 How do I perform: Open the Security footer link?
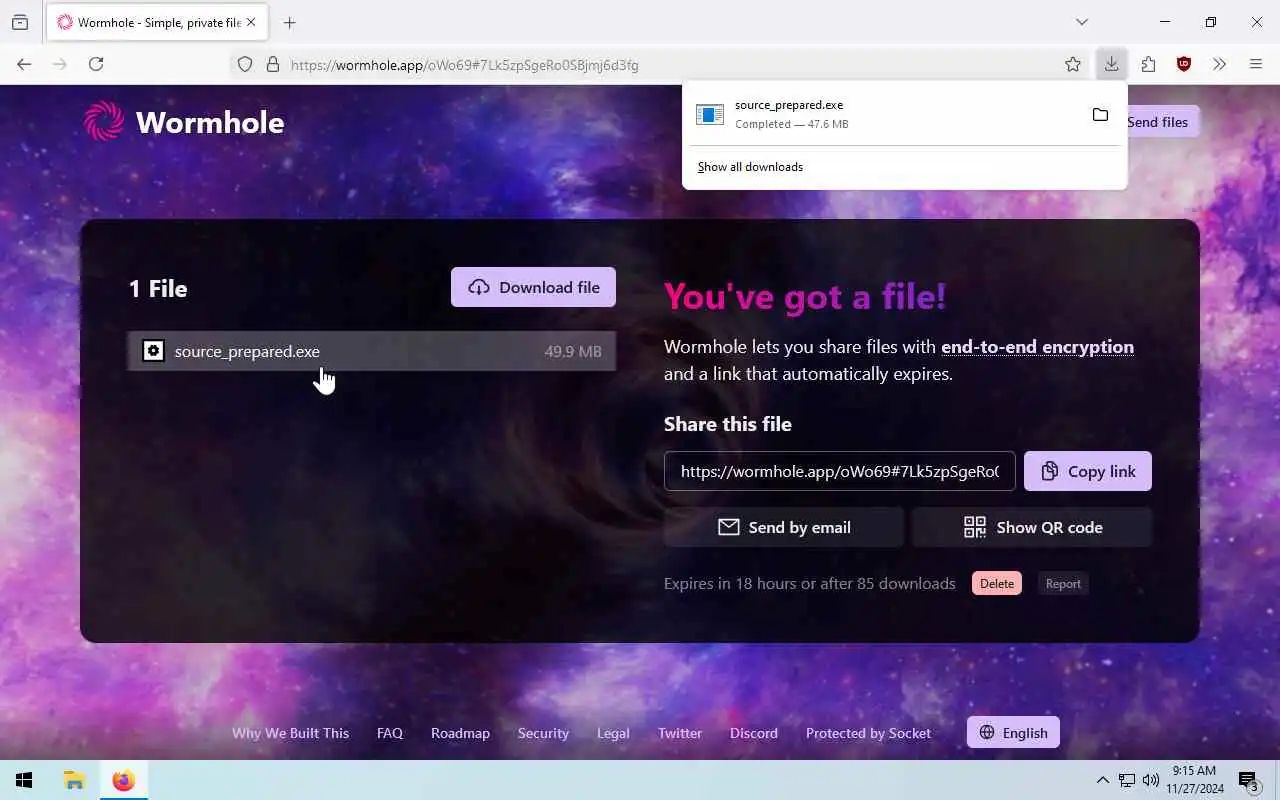(x=543, y=733)
